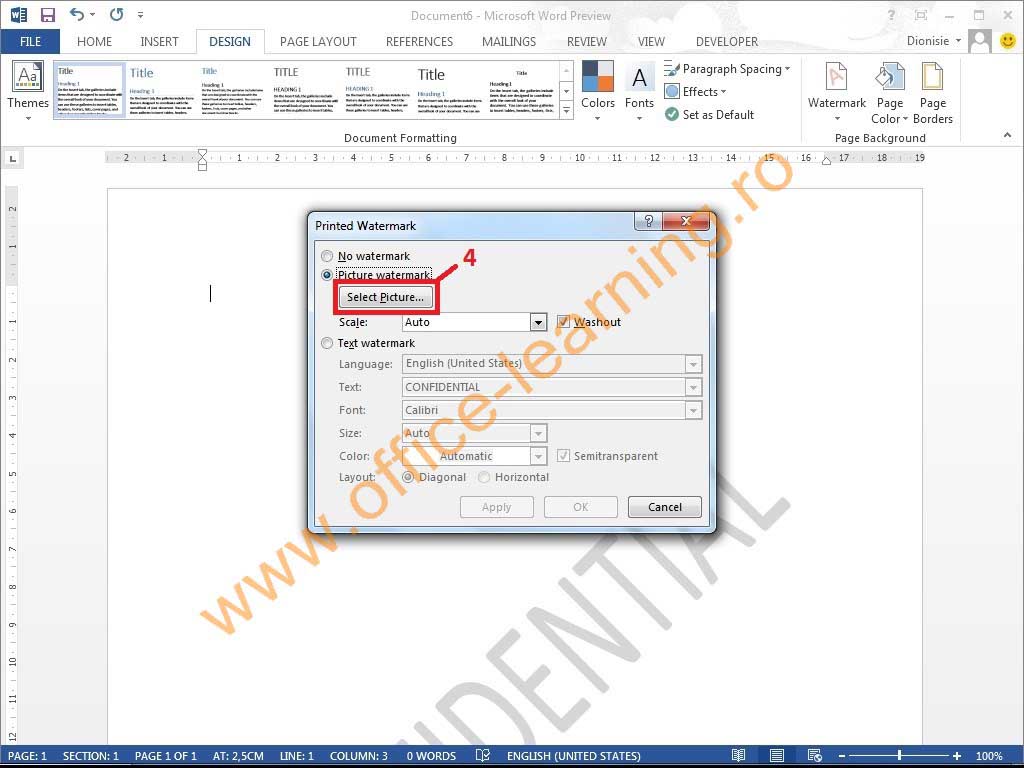This screenshot has width=1024, height=768.
Task: Select the Diagonal layout radio button
Action: [x=408, y=477]
